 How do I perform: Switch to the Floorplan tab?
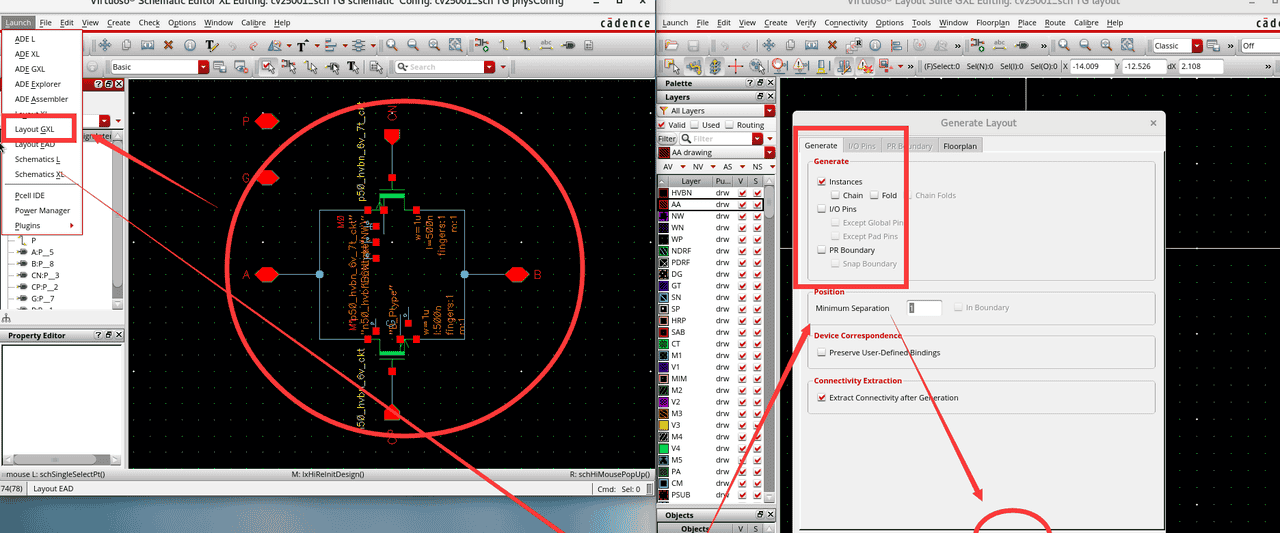960,146
